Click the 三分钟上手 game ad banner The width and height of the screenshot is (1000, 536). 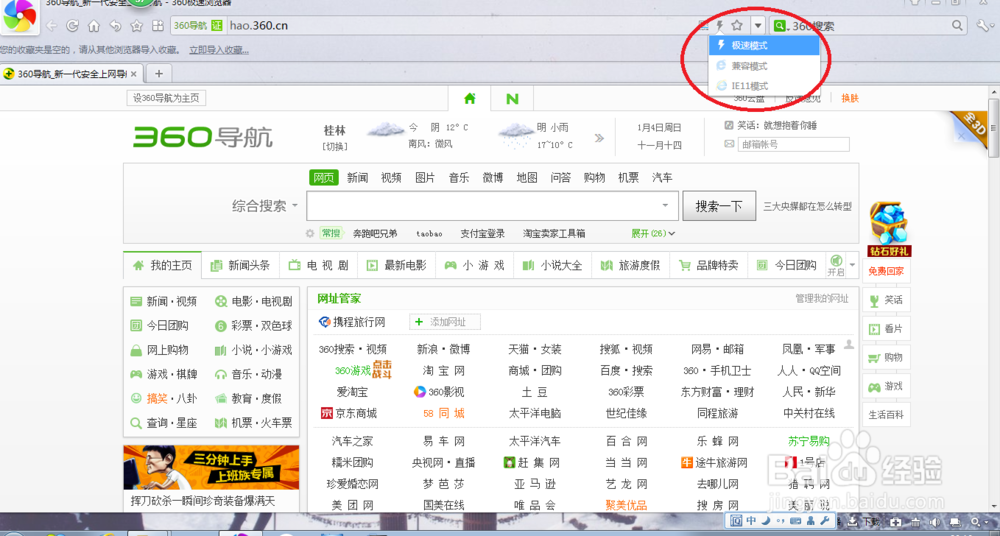[x=211, y=468]
